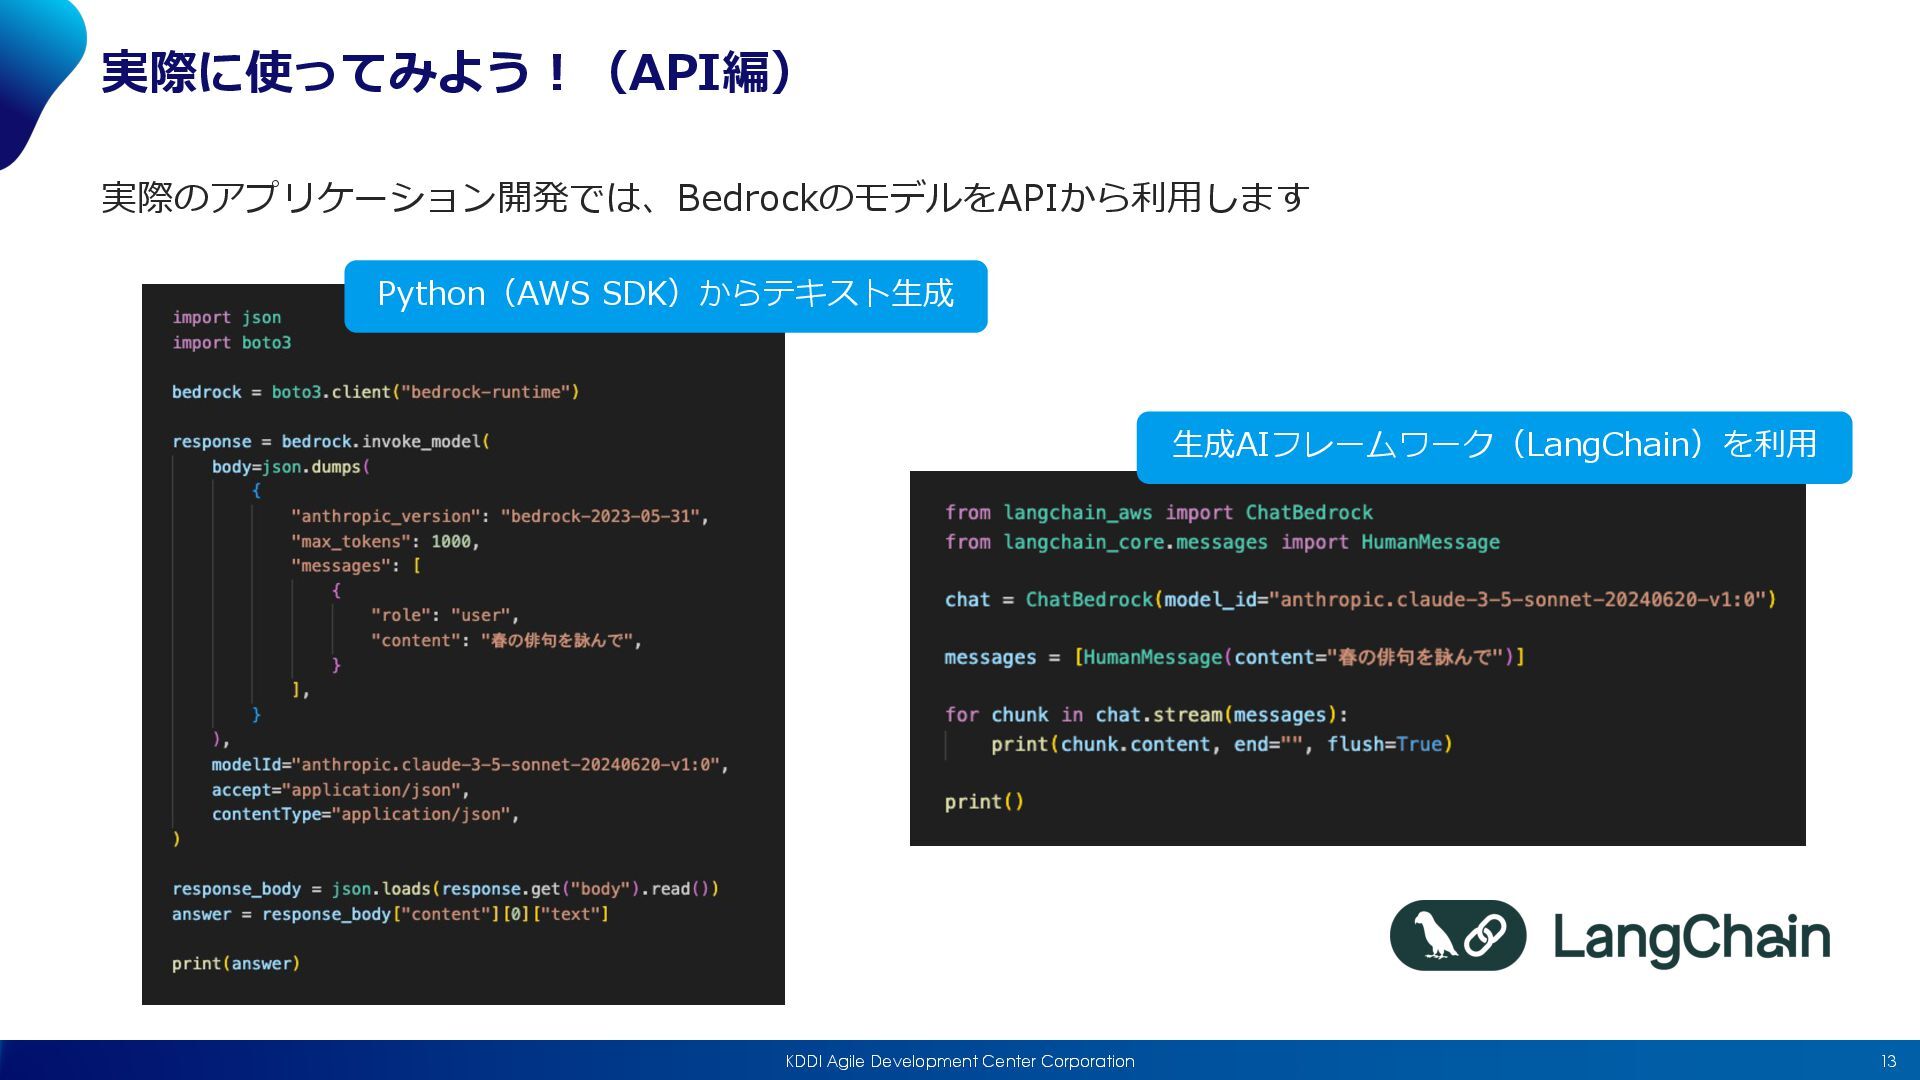The image size is (1920, 1080).
Task: Click the ChatBedrock model_id assignment line
Action: (x=1359, y=600)
